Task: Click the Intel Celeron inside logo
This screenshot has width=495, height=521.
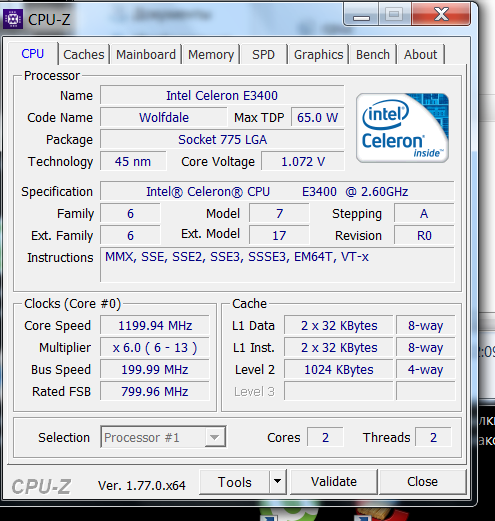Action: click(402, 128)
